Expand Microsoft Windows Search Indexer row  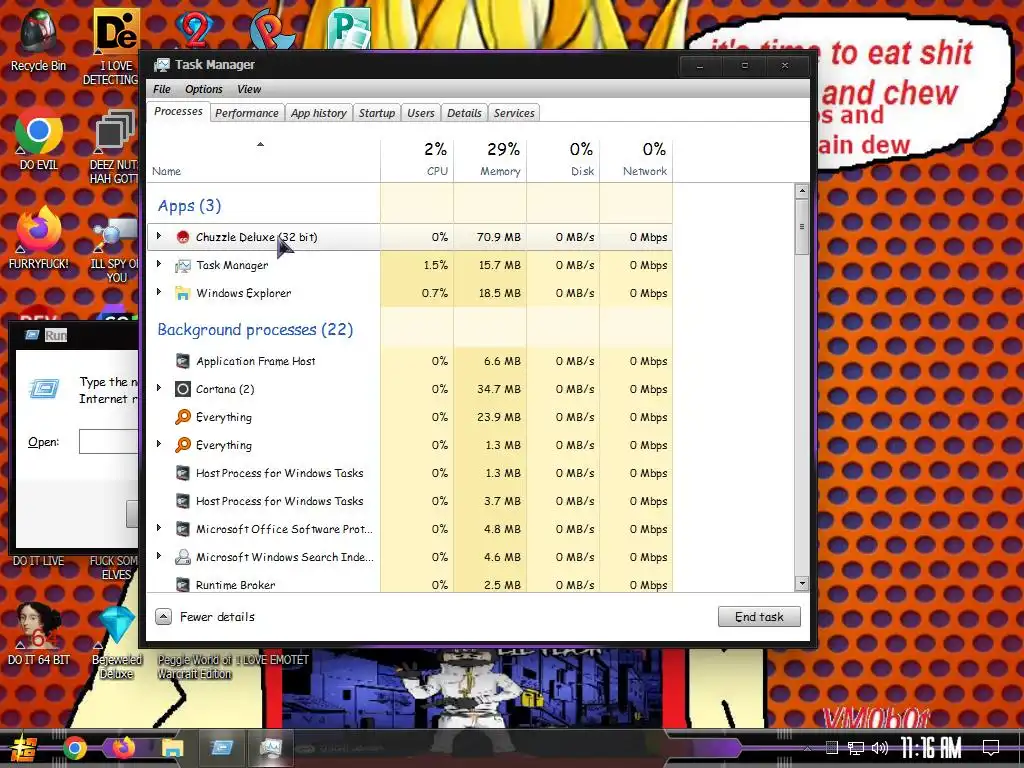(159, 556)
